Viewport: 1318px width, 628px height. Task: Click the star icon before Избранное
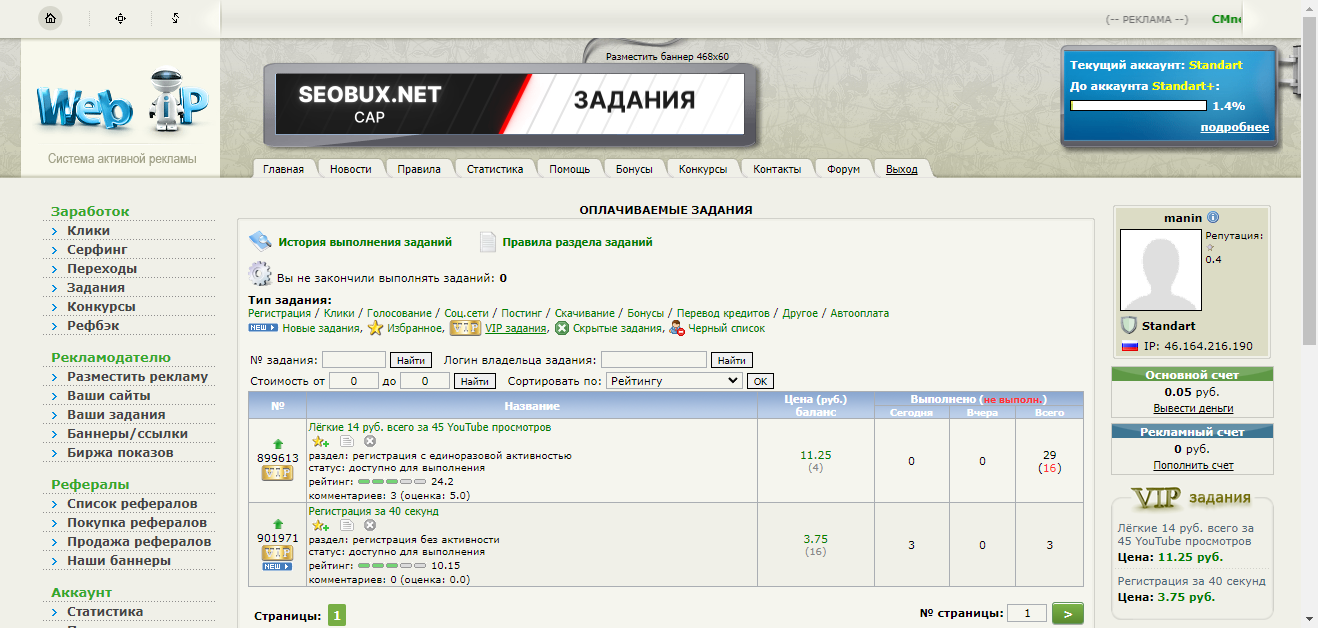(x=375, y=327)
